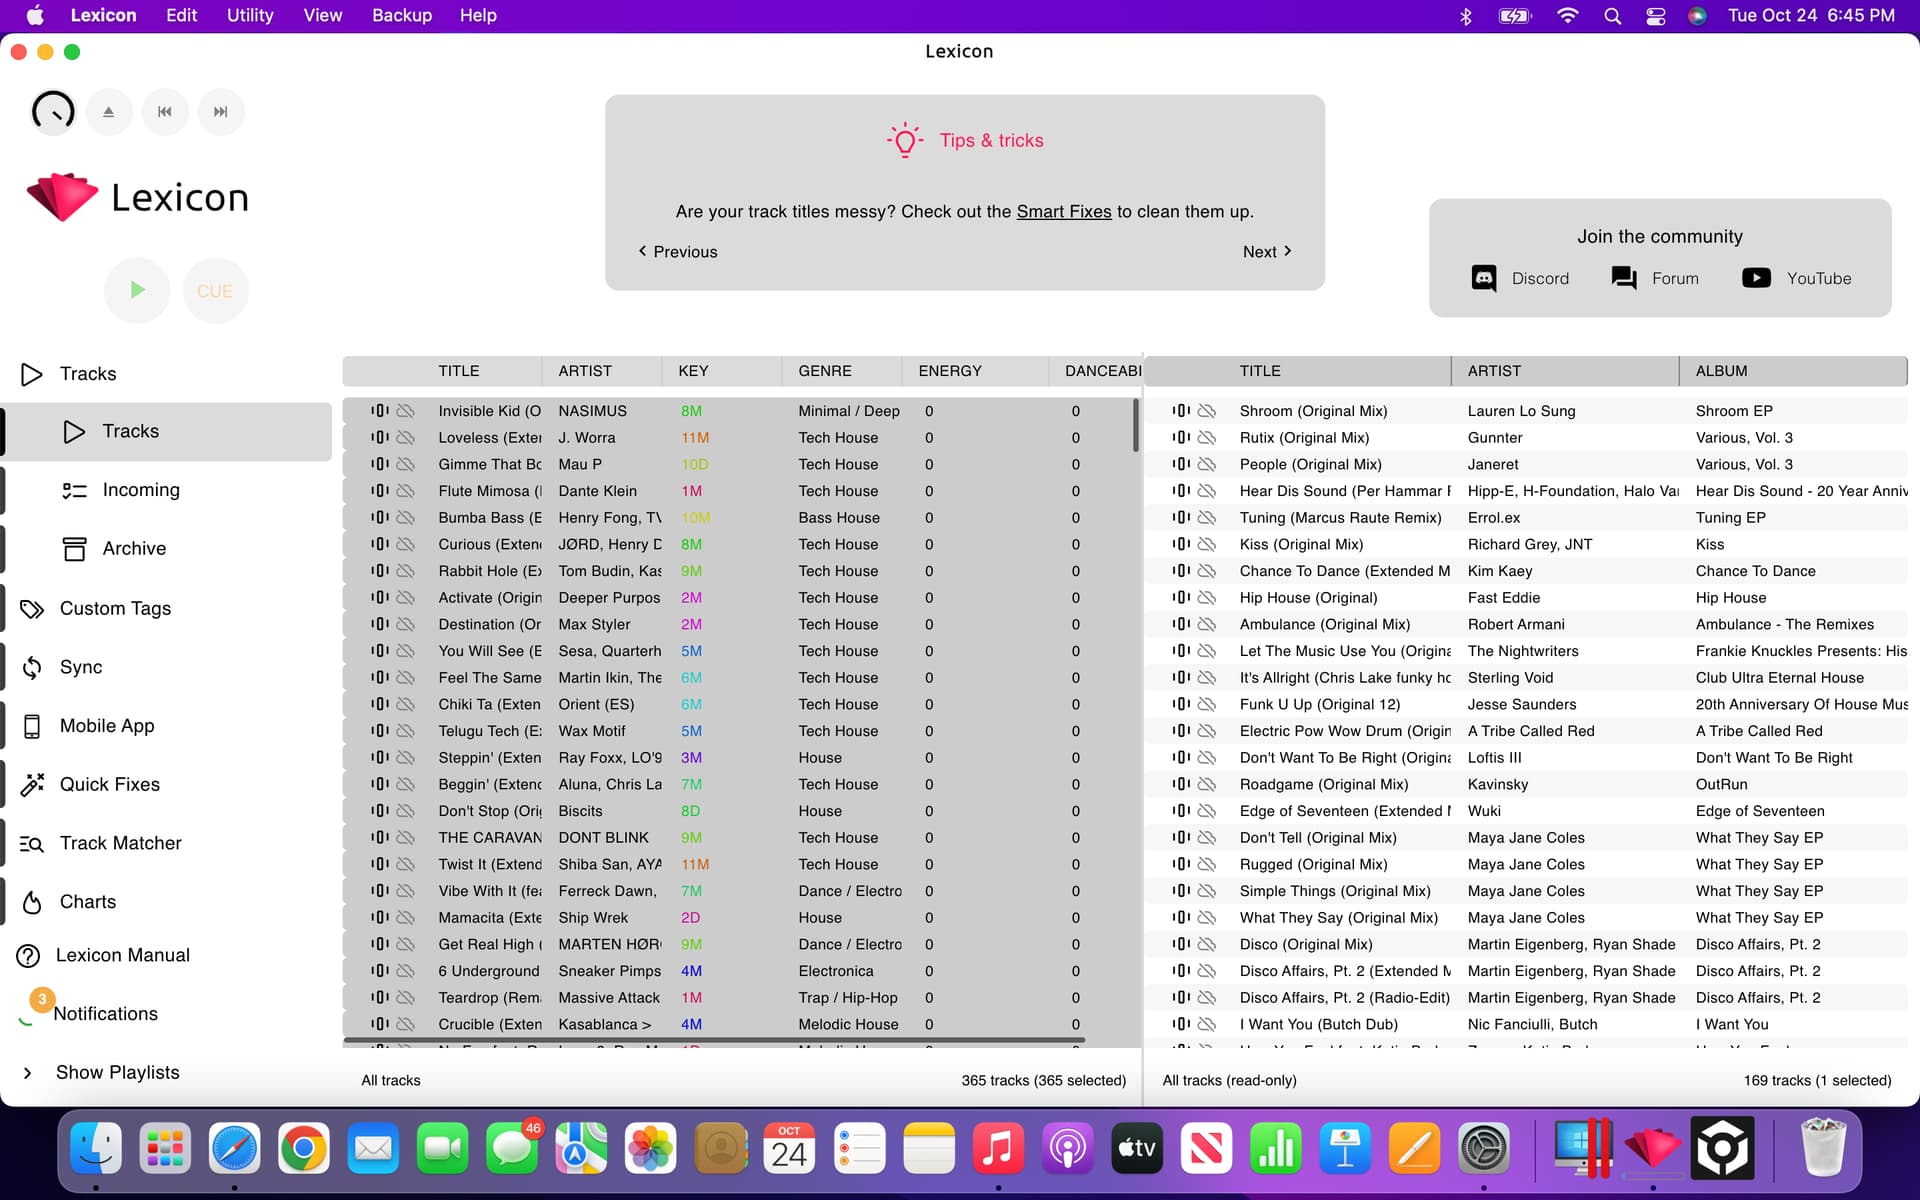This screenshot has height=1200, width=1920.
Task: Go to the Charts section
Action: point(88,902)
